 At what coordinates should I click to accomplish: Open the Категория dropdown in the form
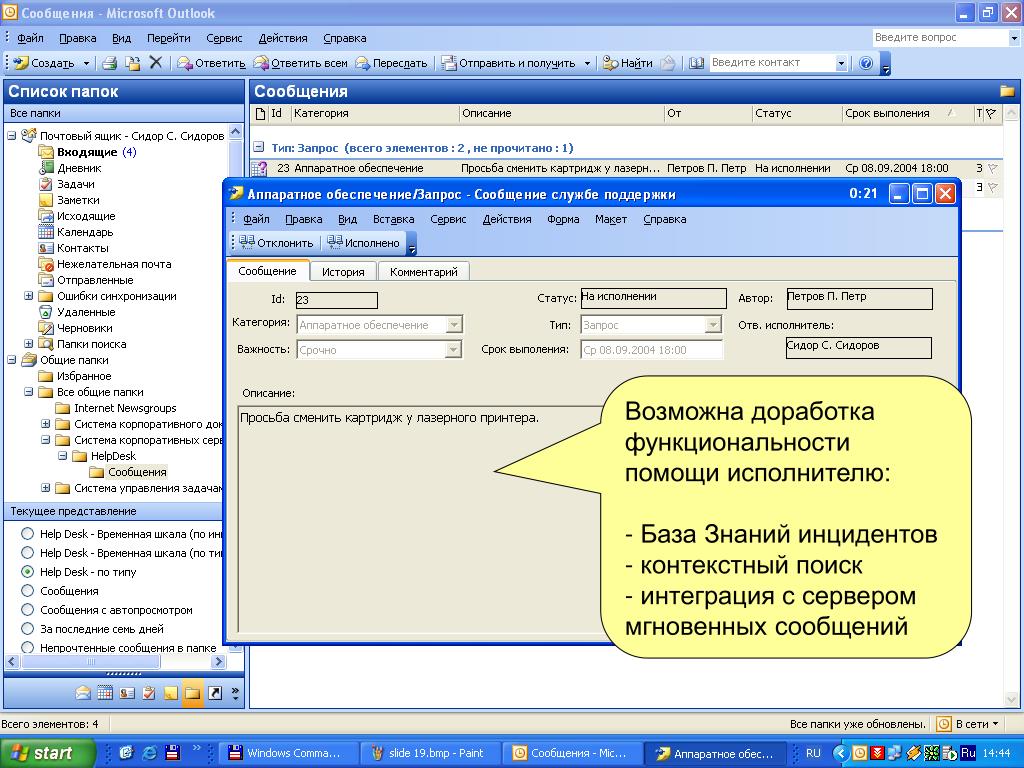click(x=453, y=325)
